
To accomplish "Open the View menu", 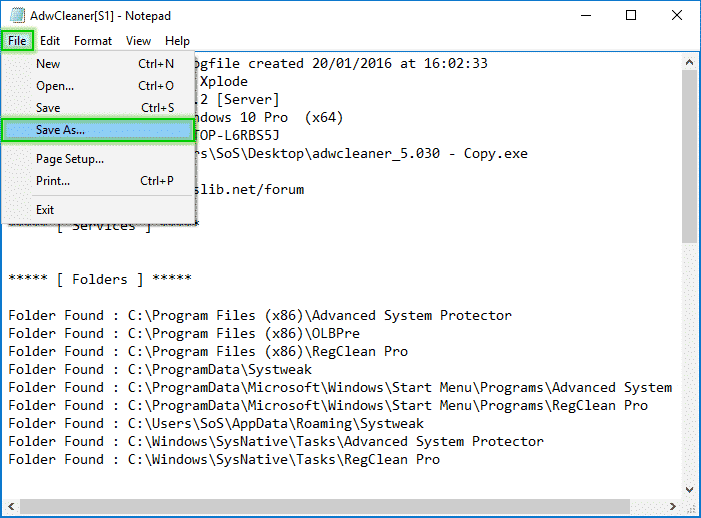I will click(138, 41).
